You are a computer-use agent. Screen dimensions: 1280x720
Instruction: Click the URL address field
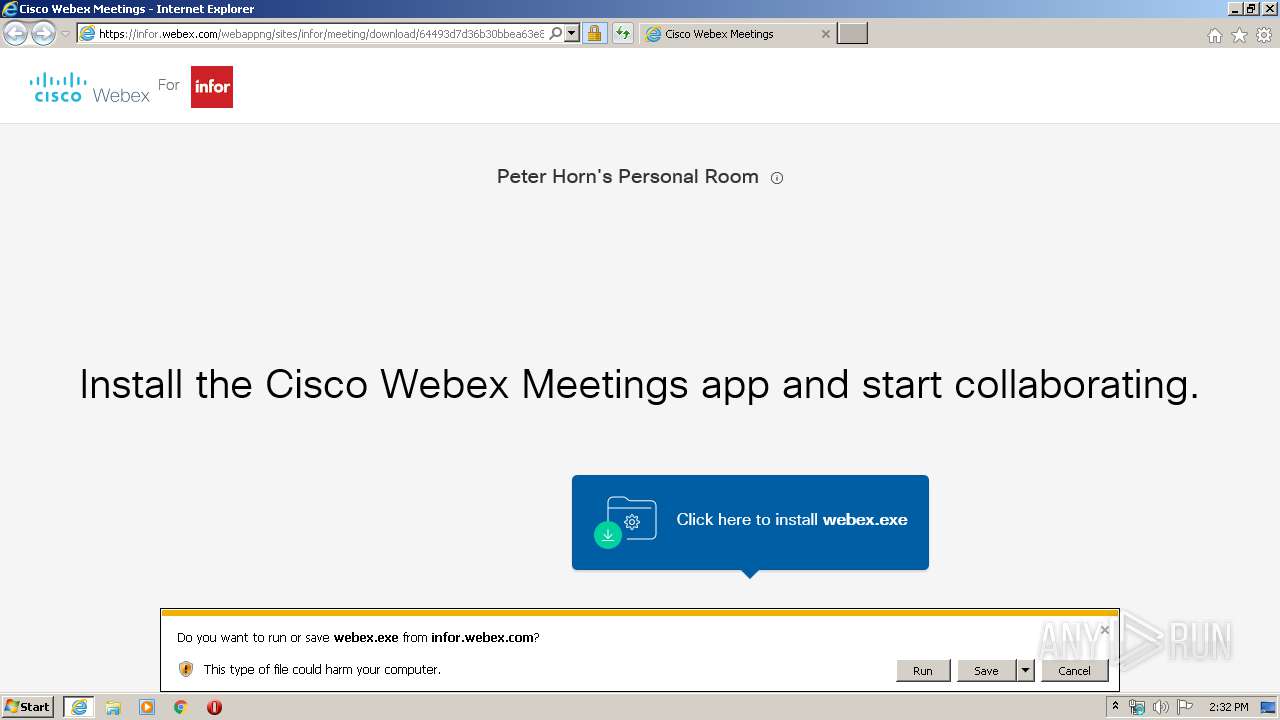click(320, 34)
